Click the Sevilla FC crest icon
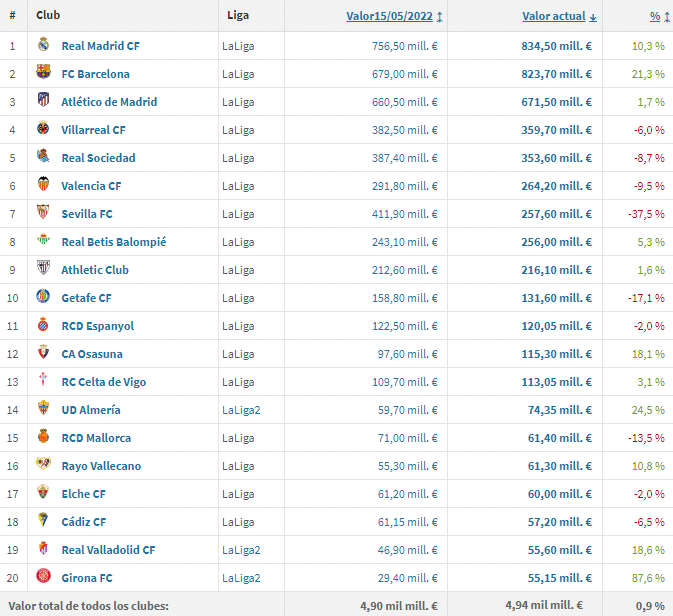 point(43,212)
